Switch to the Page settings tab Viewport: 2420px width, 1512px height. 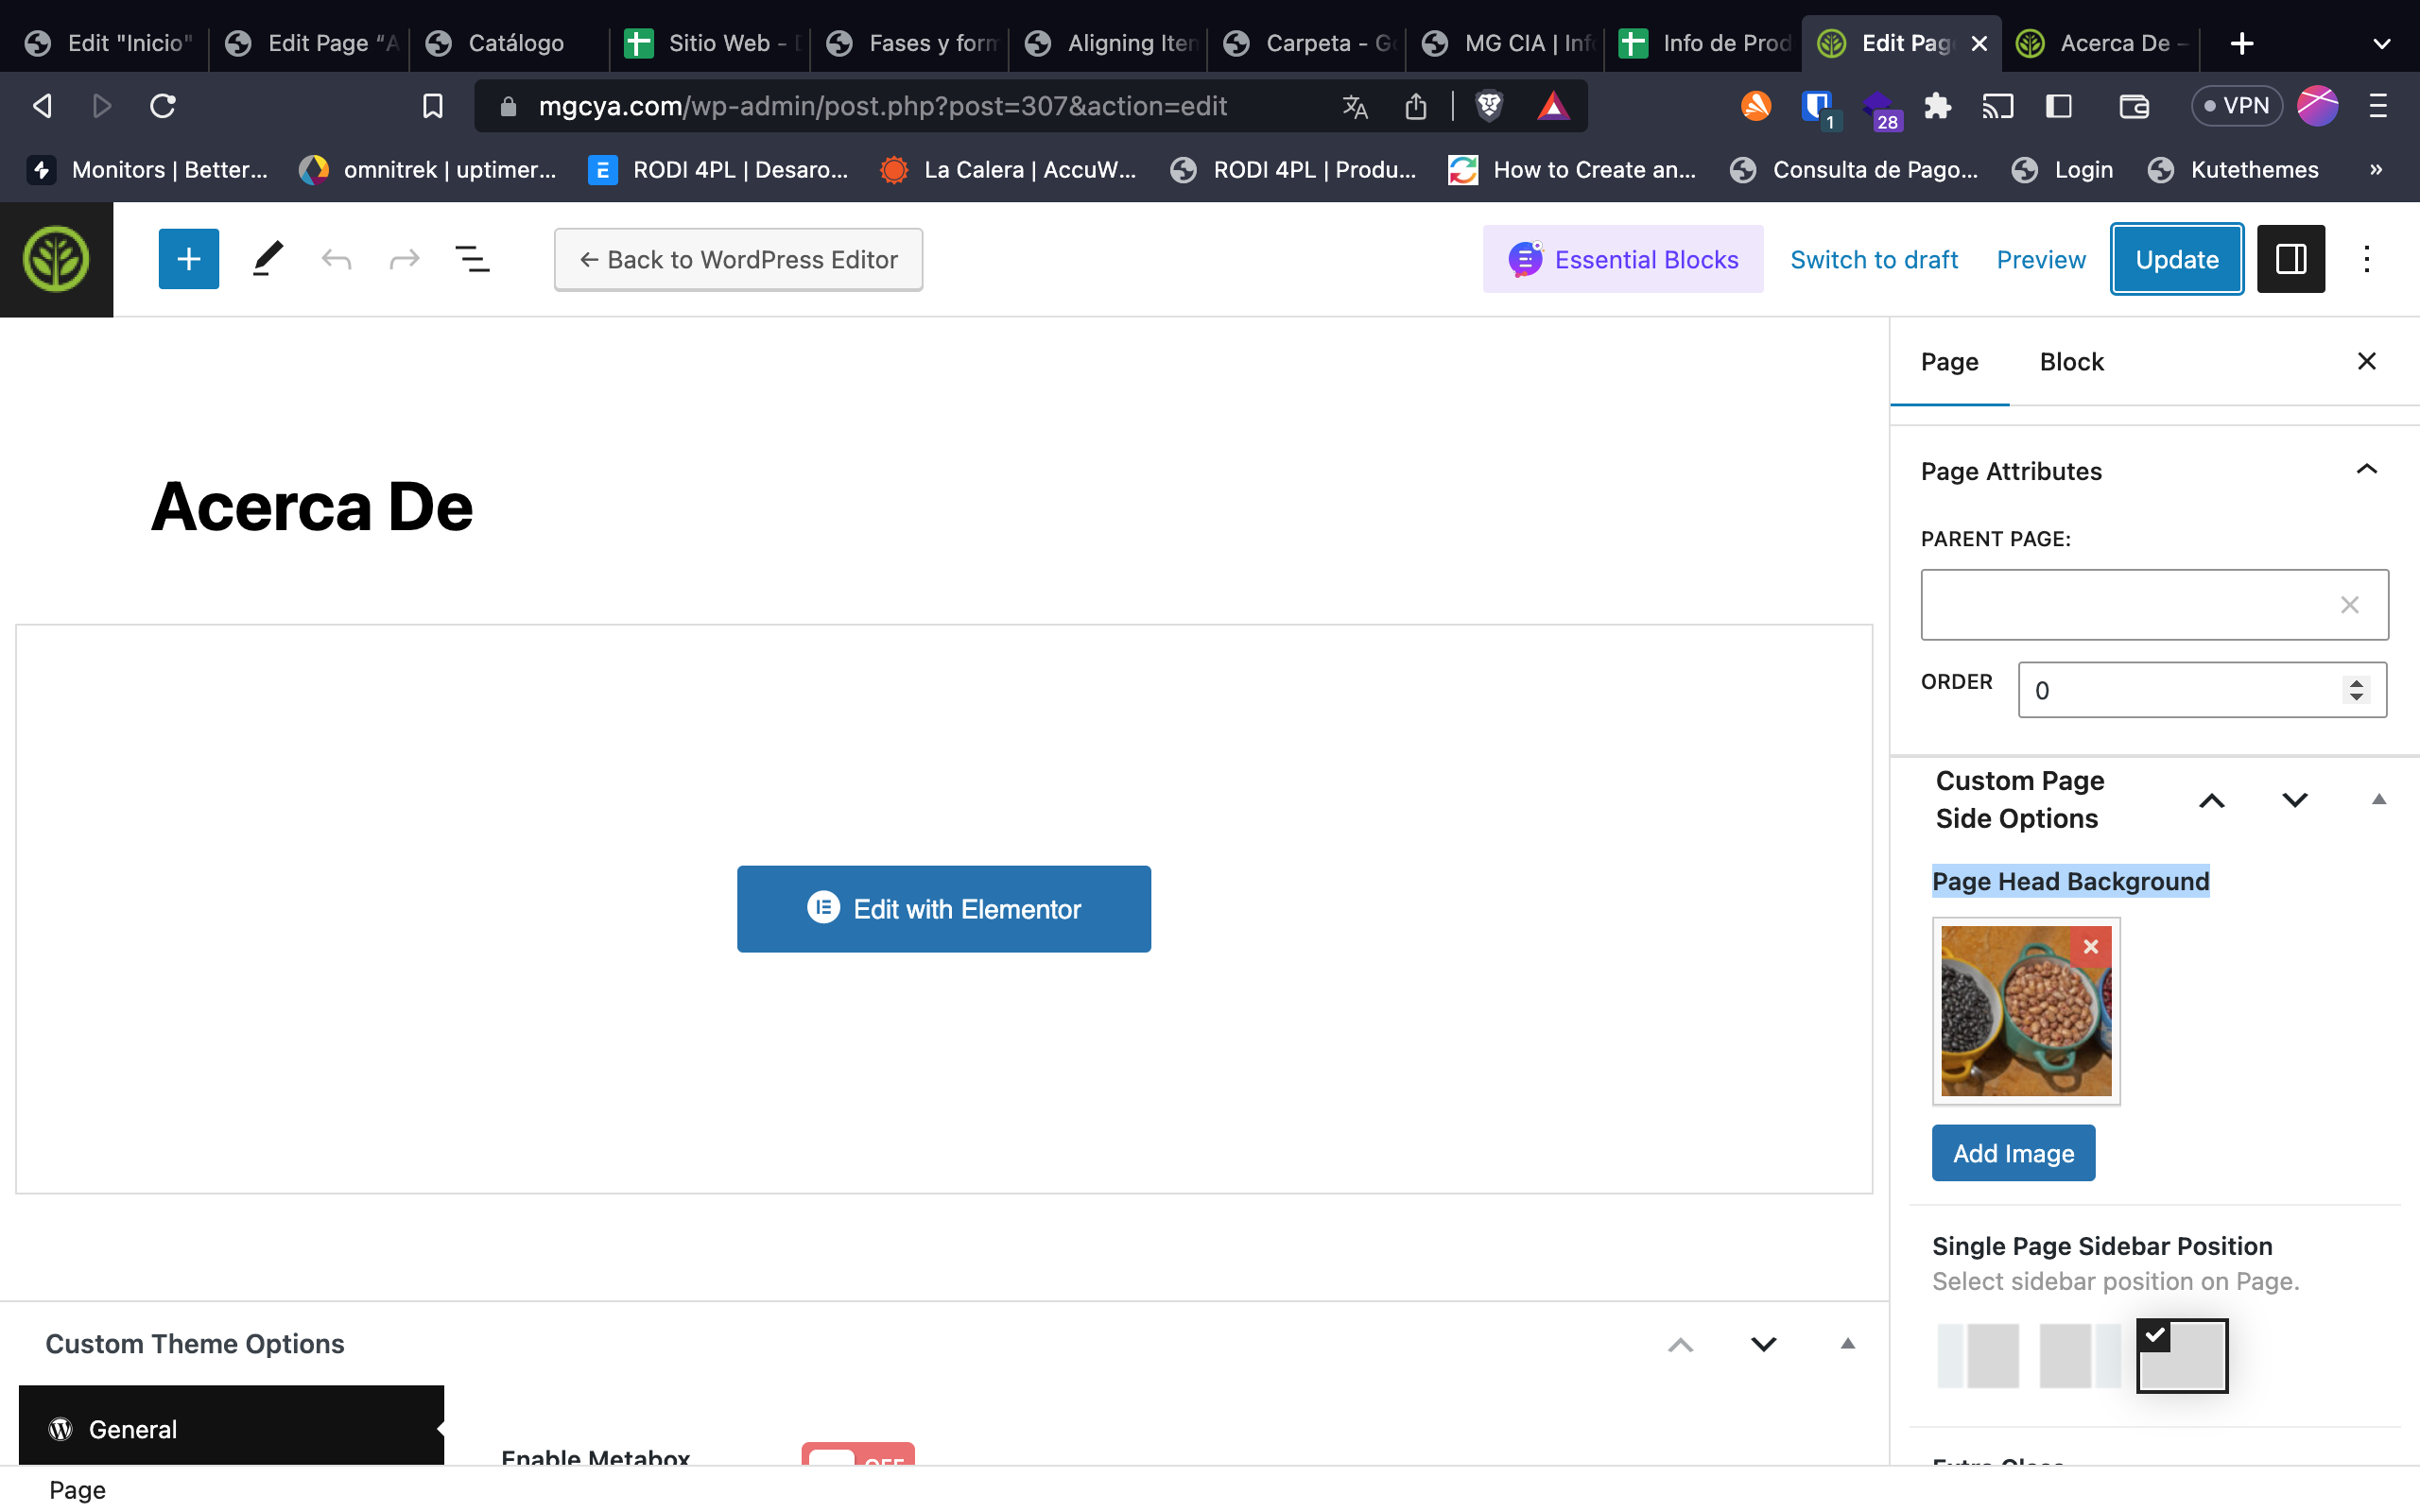[1949, 362]
